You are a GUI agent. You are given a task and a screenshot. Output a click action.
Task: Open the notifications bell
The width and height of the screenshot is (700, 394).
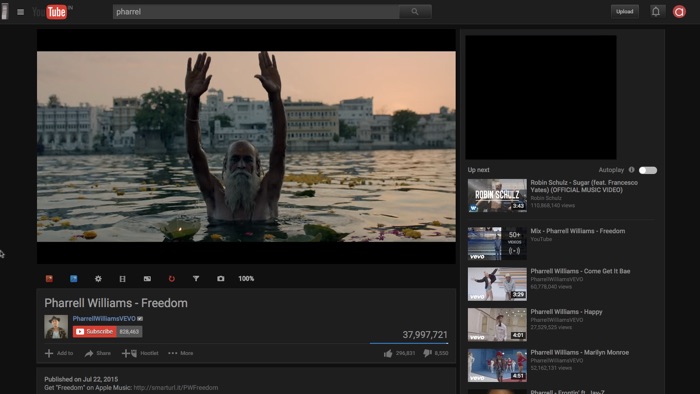[655, 12]
